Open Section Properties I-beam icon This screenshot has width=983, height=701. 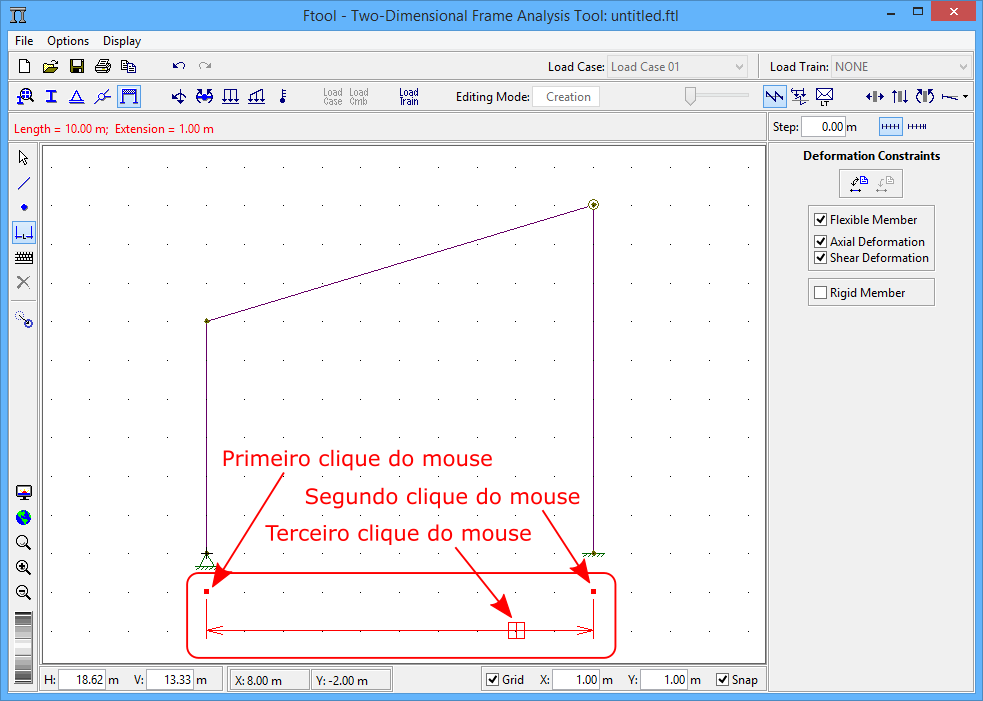click(51, 97)
